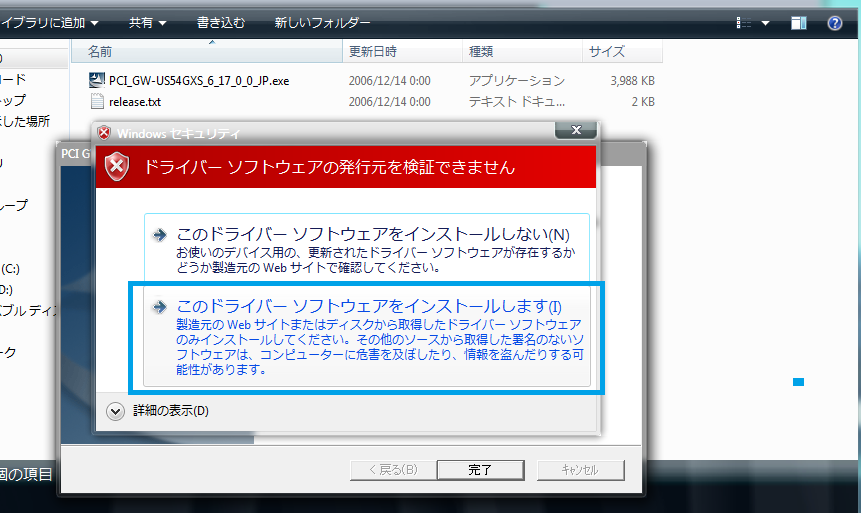Click the テキスト ドキュ... type cell
This screenshot has height=513, width=861.
517,102
